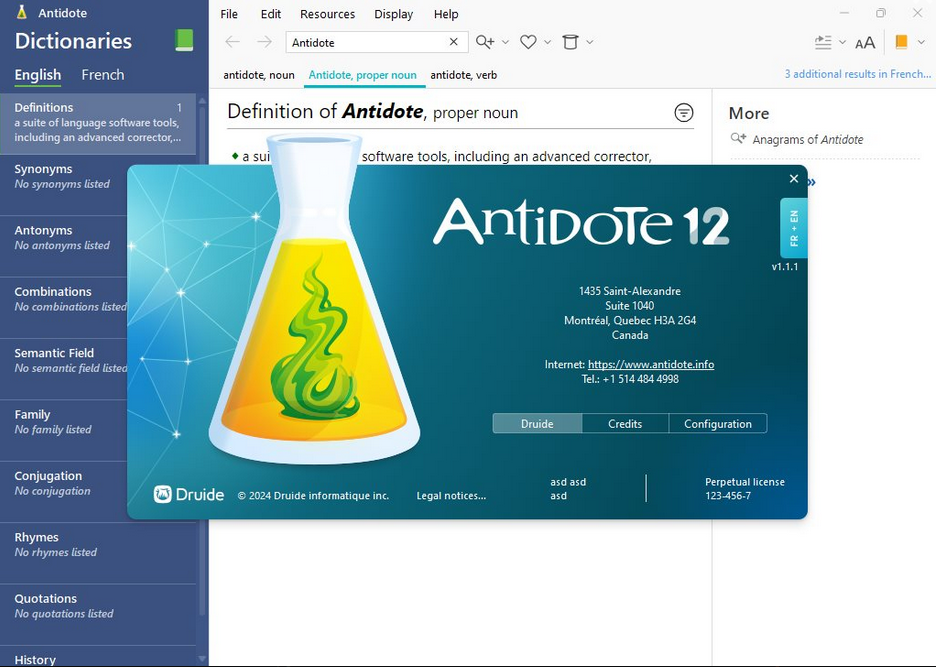Click the anagram search icon under More
936x667 pixels.
coord(738,139)
